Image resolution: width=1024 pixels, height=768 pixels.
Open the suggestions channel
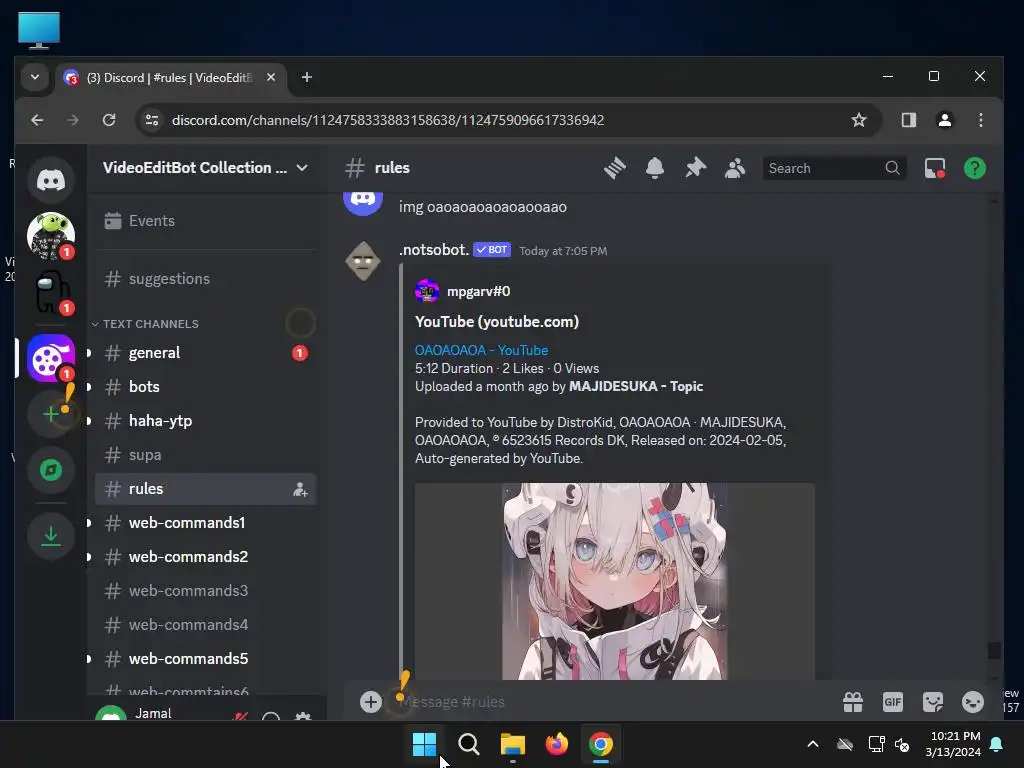click(205, 279)
